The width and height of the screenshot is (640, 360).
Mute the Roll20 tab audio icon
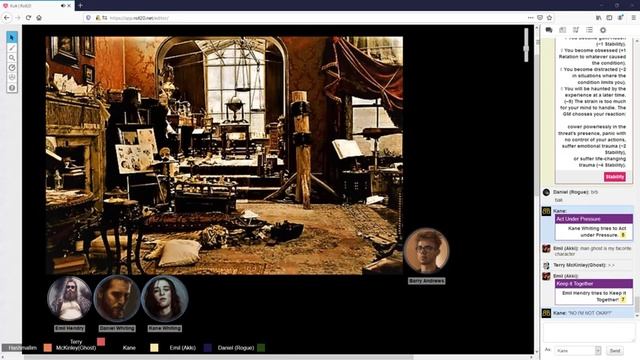click(63, 6)
